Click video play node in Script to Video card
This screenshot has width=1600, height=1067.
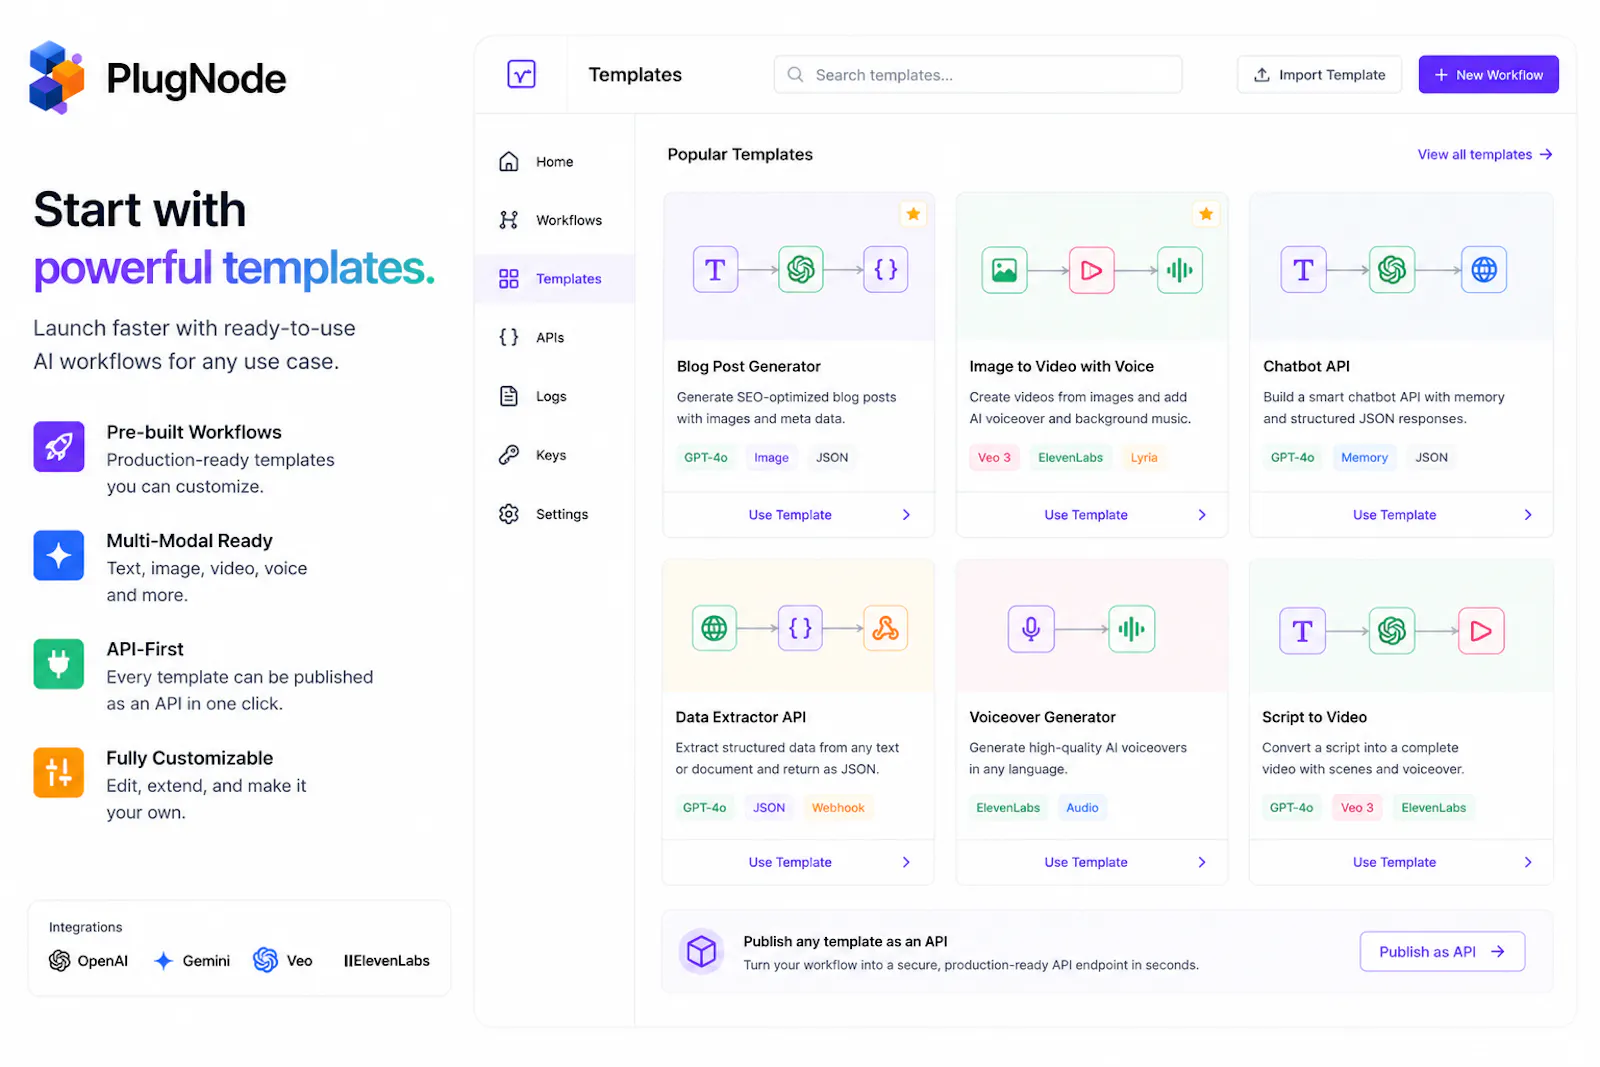point(1481,631)
